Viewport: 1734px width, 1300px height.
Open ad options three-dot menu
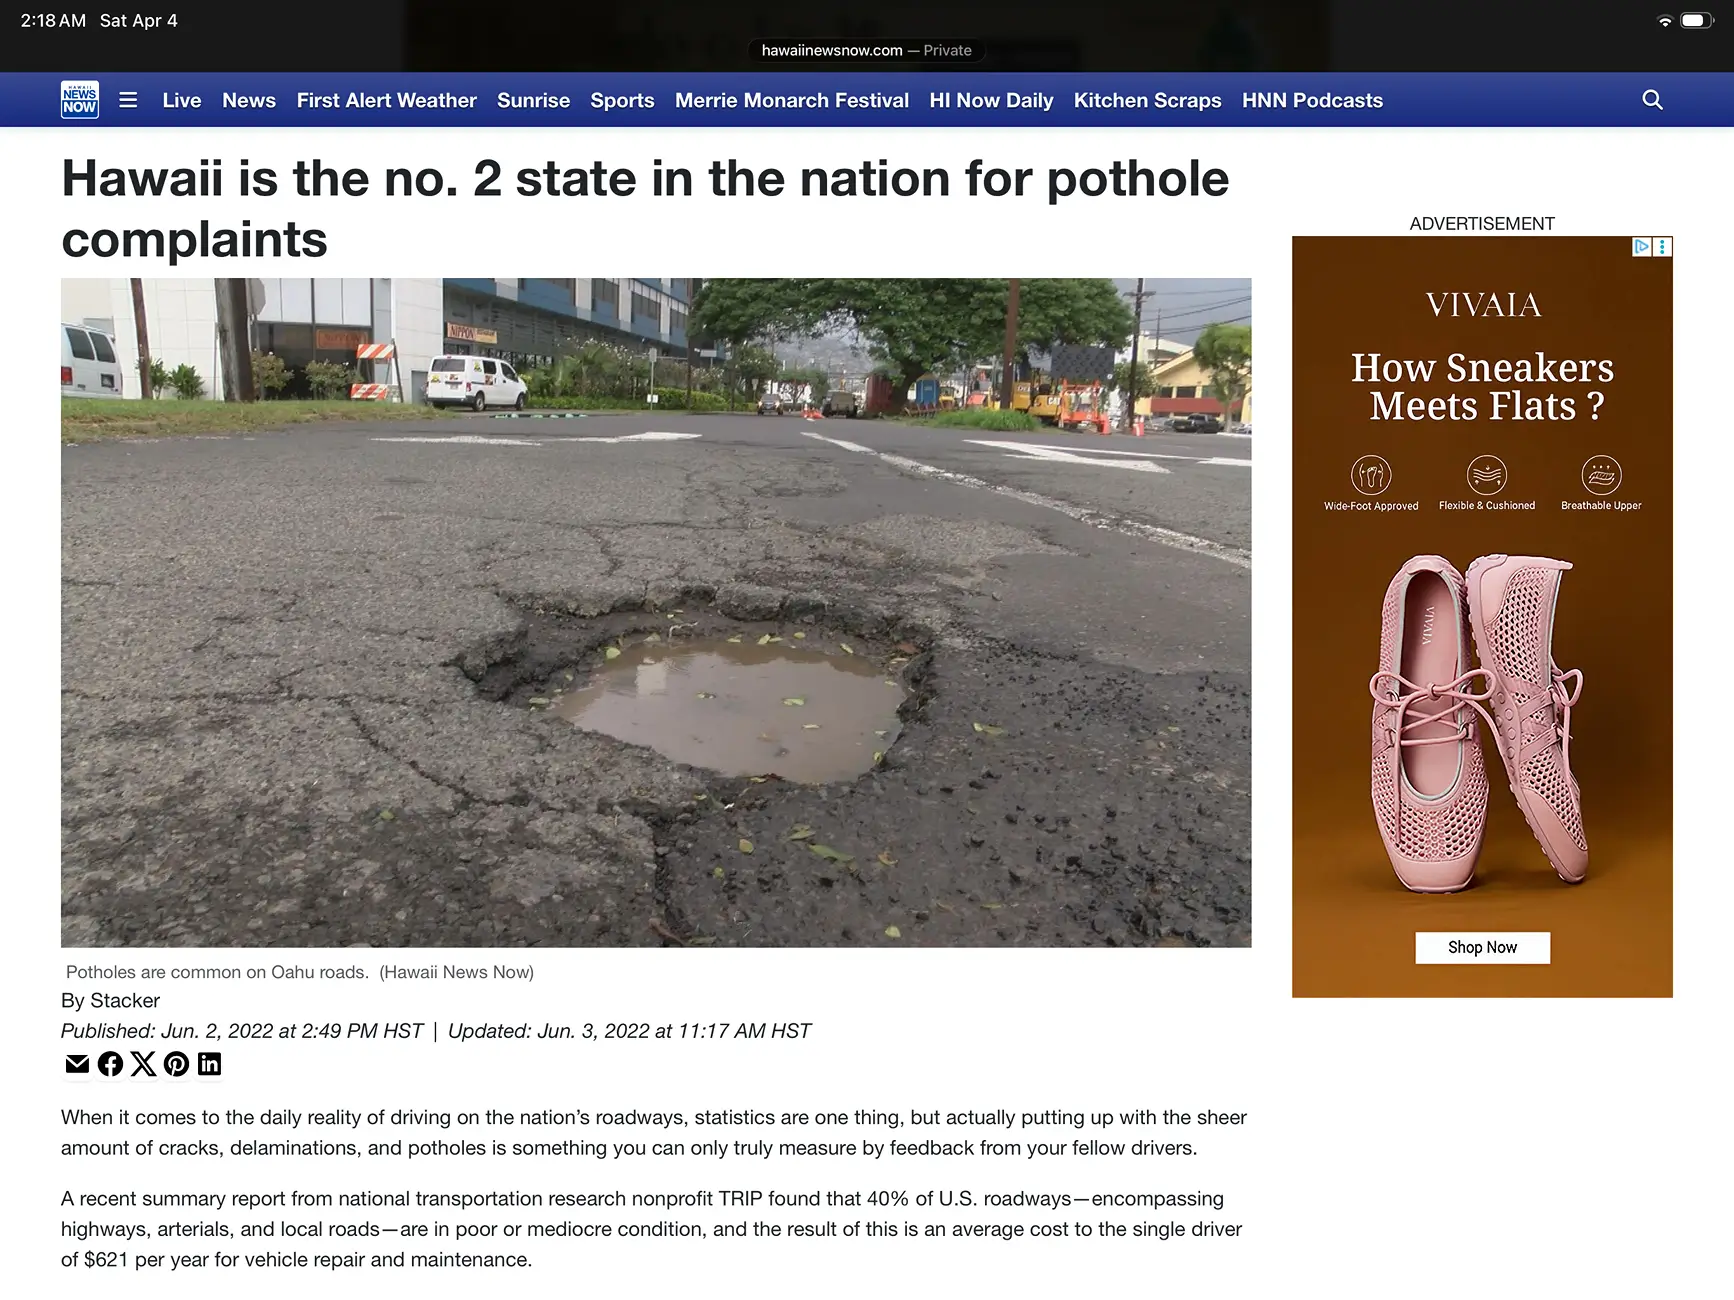[x=1662, y=246]
